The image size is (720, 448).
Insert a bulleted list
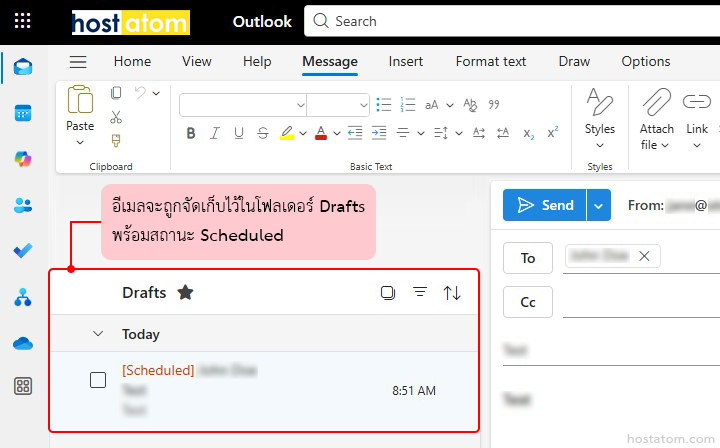click(383, 105)
